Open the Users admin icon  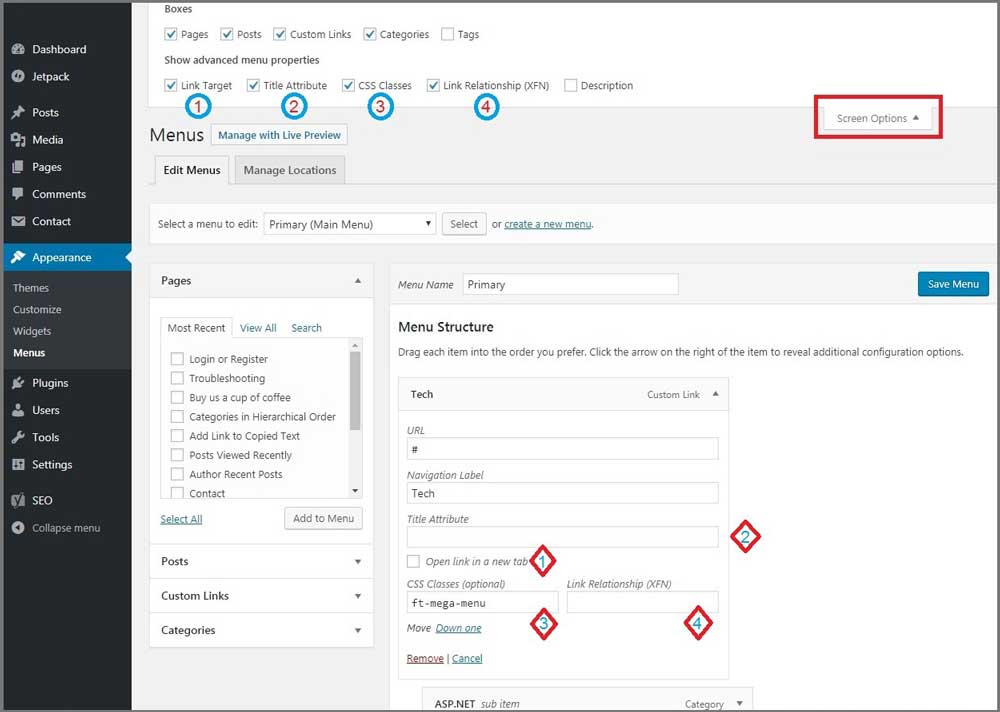(x=17, y=410)
